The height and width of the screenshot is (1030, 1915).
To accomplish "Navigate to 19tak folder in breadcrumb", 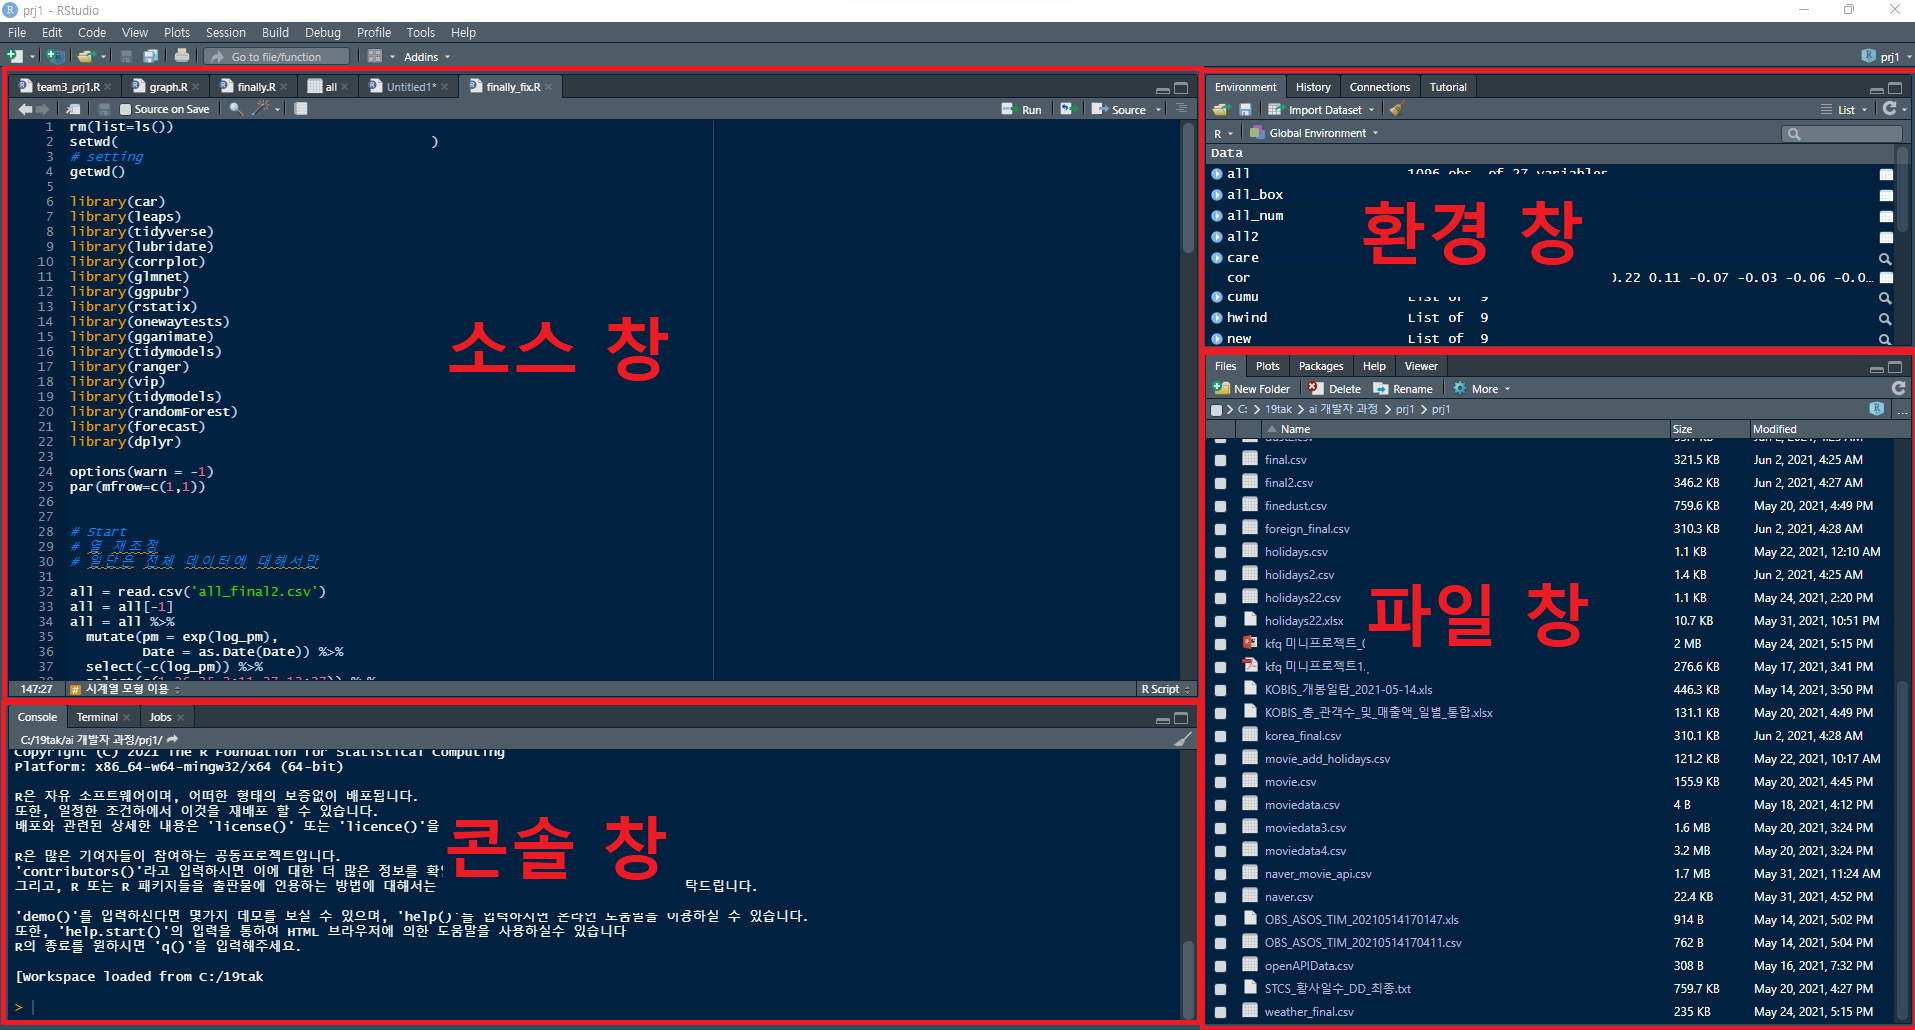I will [1278, 409].
